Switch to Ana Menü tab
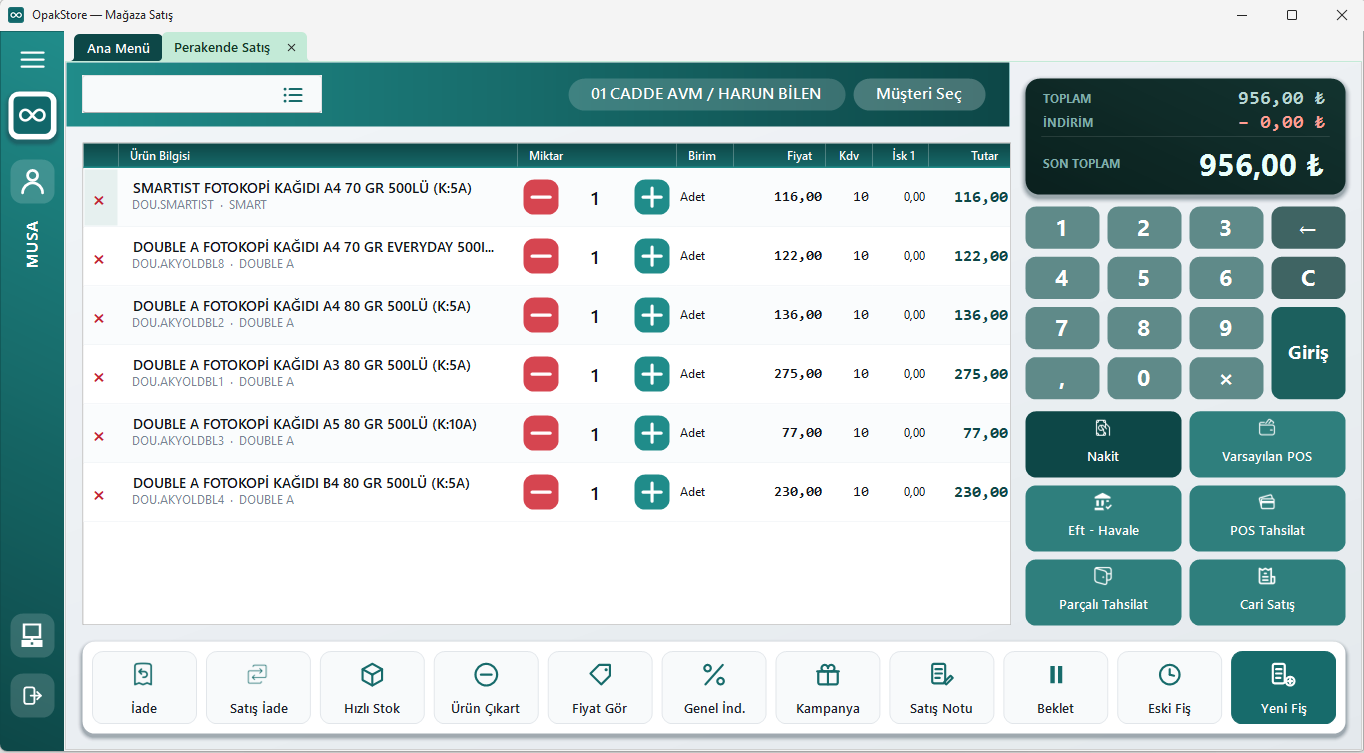Viewport: 1364px width, 753px height. click(x=118, y=48)
